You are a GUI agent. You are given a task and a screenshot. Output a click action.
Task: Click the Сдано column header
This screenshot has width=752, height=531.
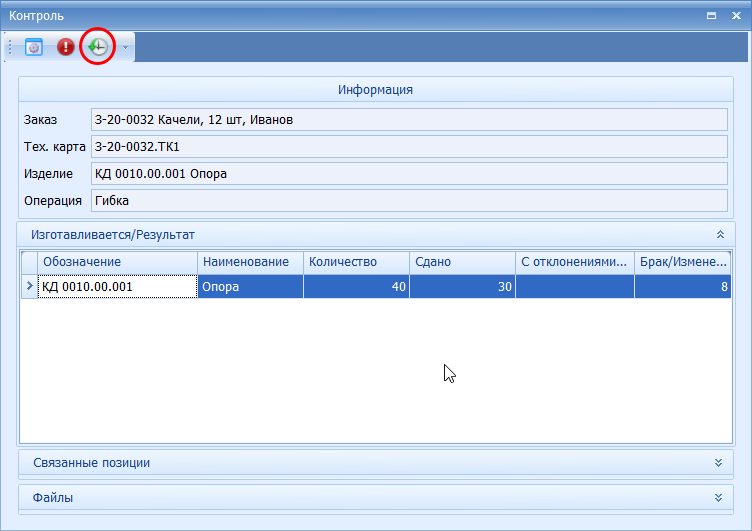pyautogui.click(x=461, y=262)
